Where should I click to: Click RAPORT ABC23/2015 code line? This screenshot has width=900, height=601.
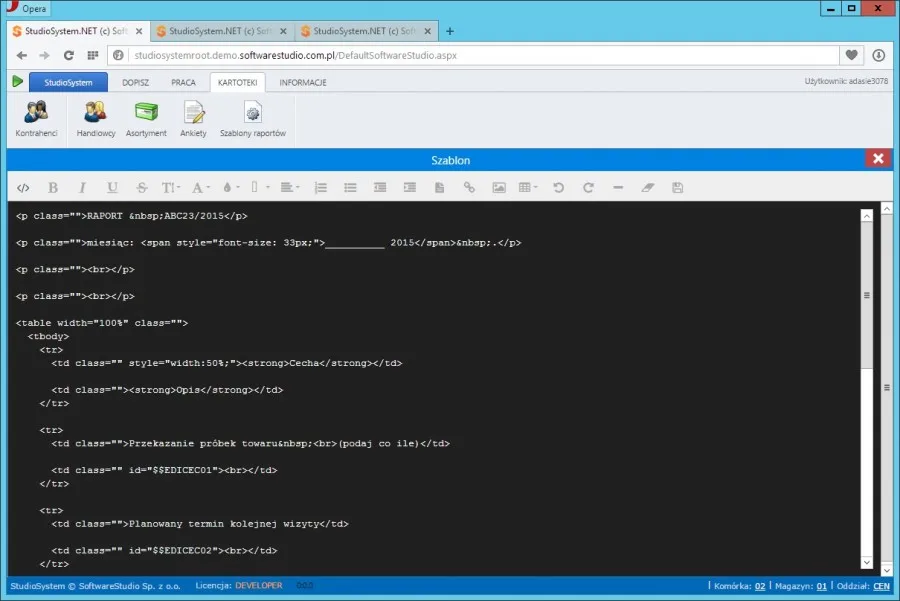click(131, 216)
